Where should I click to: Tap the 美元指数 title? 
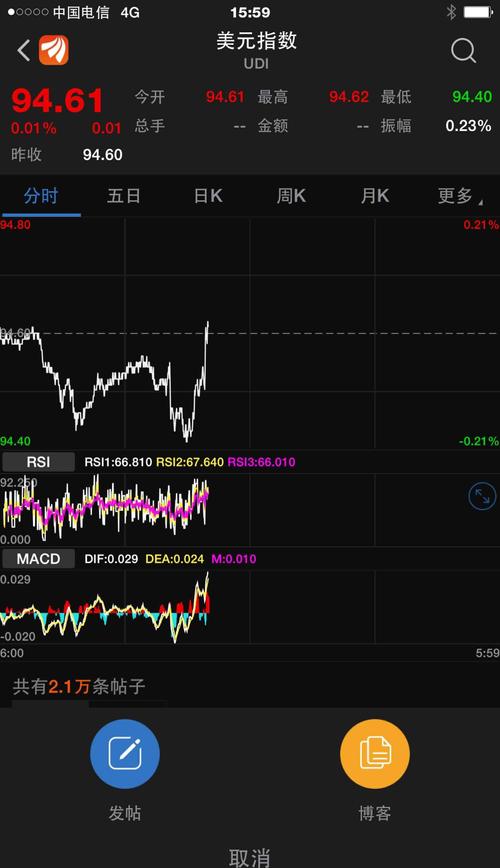(256, 40)
